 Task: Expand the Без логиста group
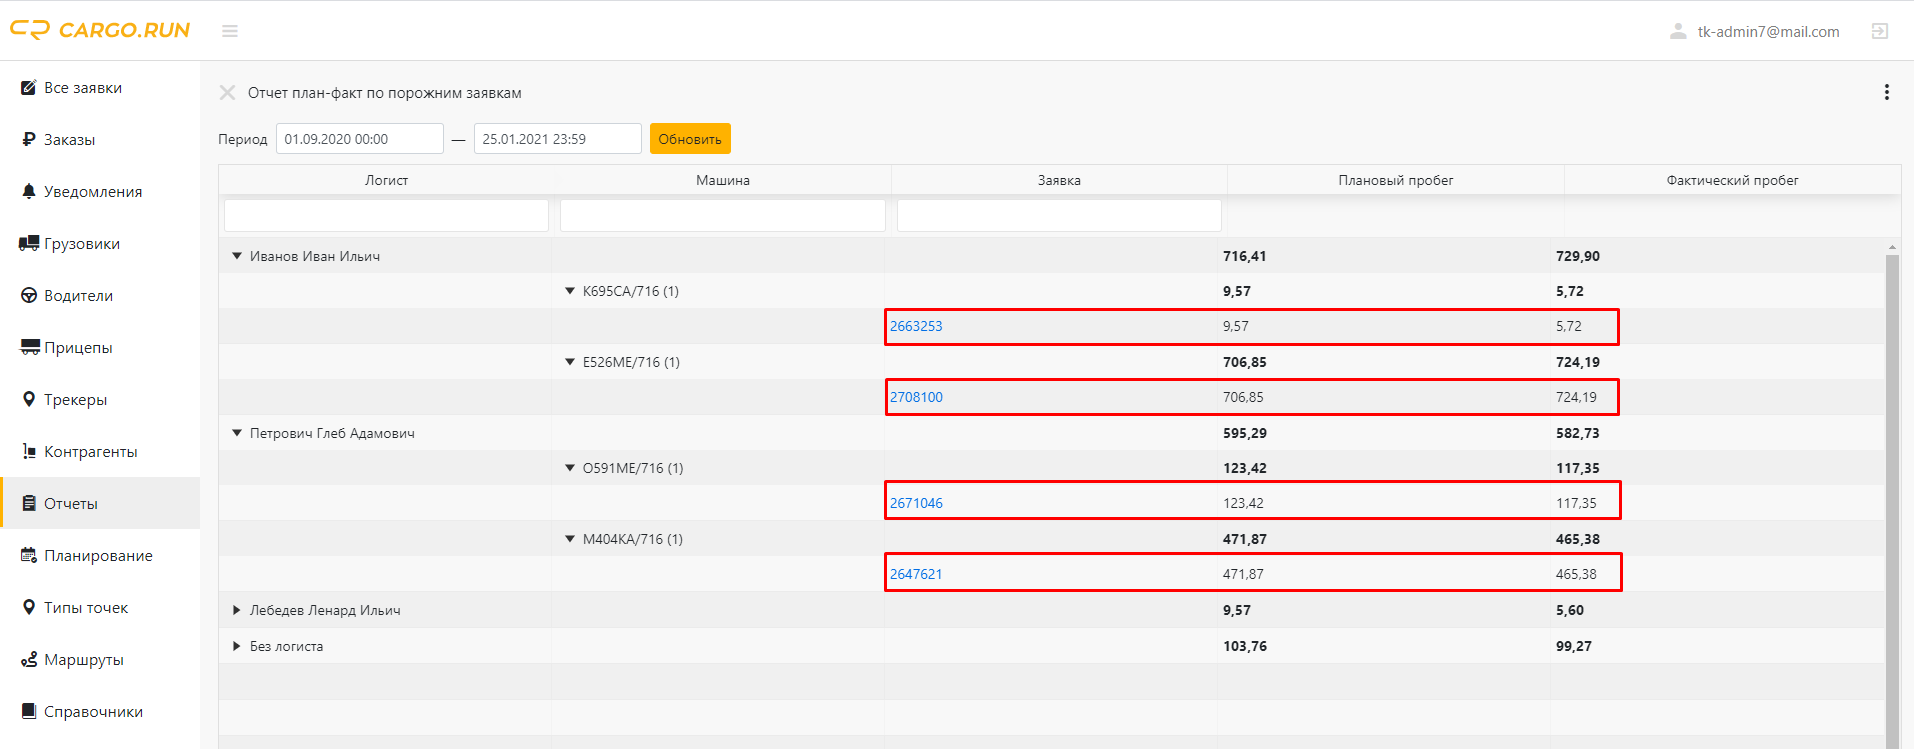tap(237, 646)
